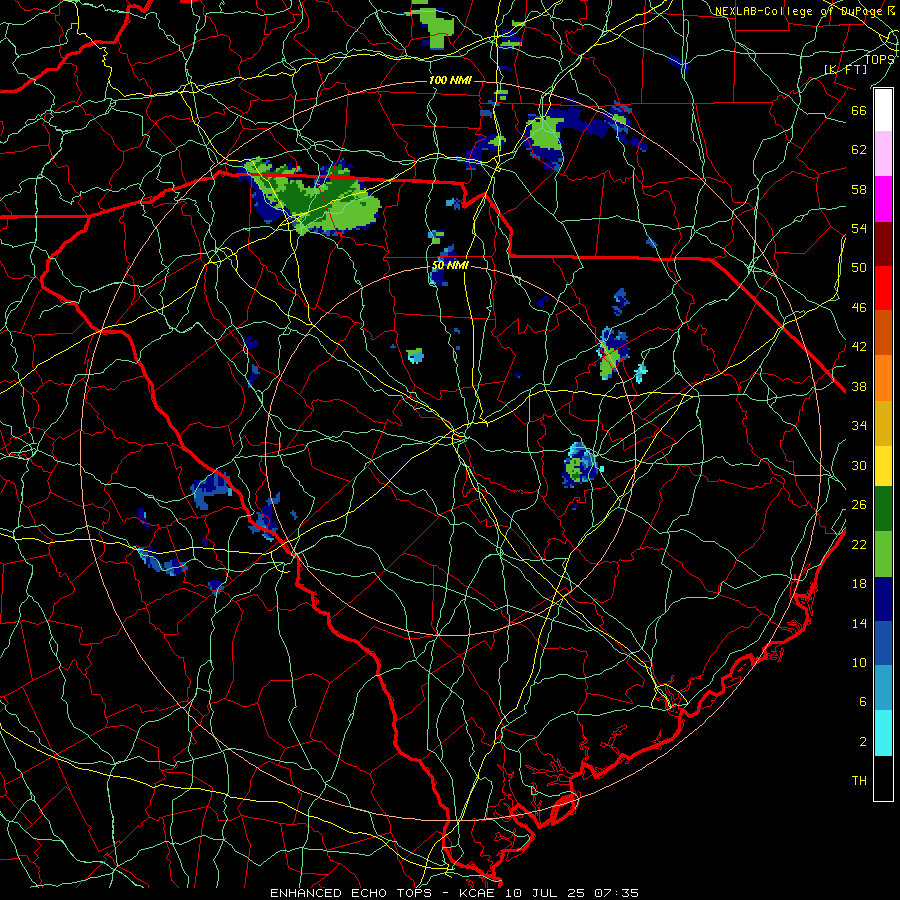Click the '07:35' timestamp

[616, 893]
